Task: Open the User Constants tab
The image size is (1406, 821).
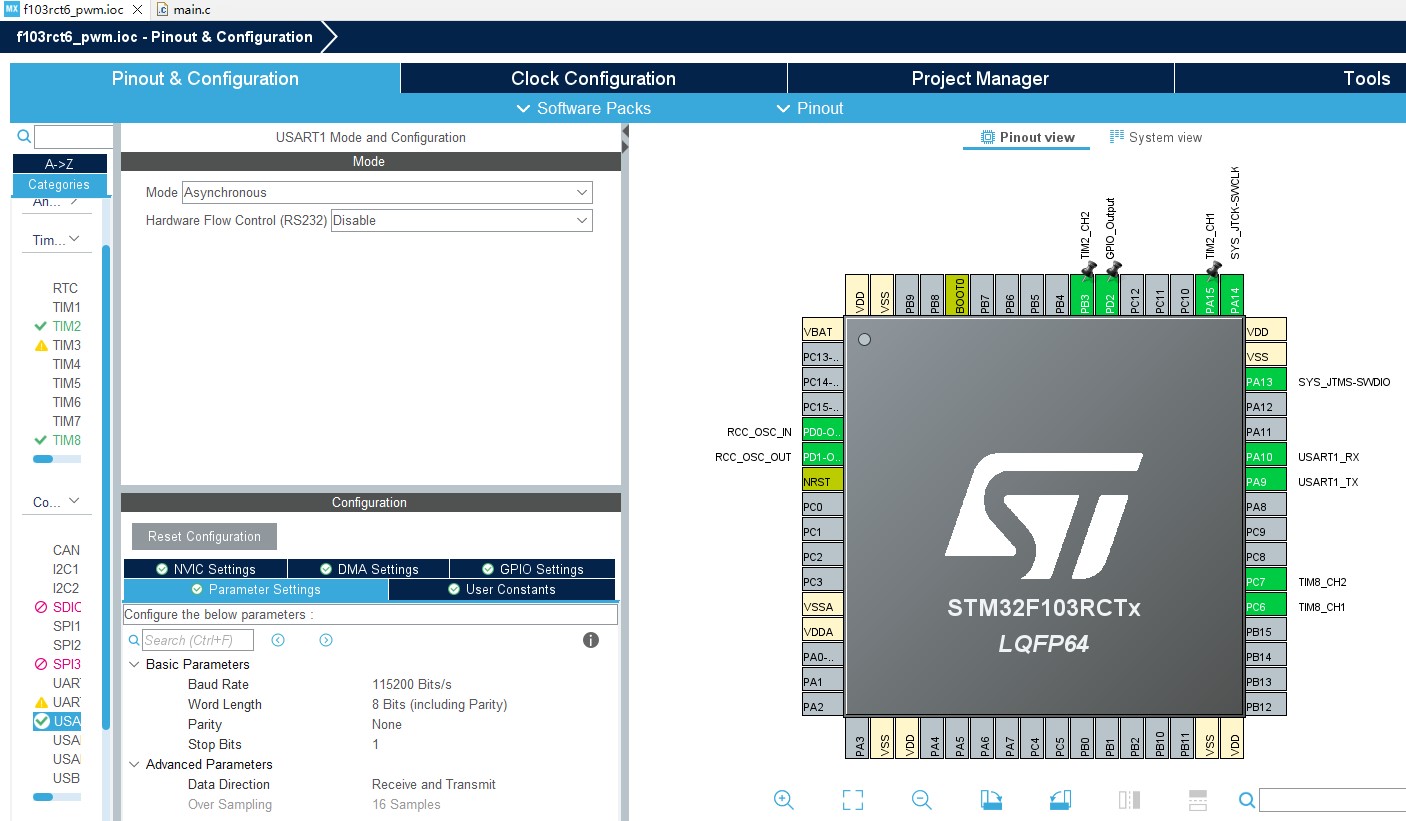Action: (x=502, y=589)
